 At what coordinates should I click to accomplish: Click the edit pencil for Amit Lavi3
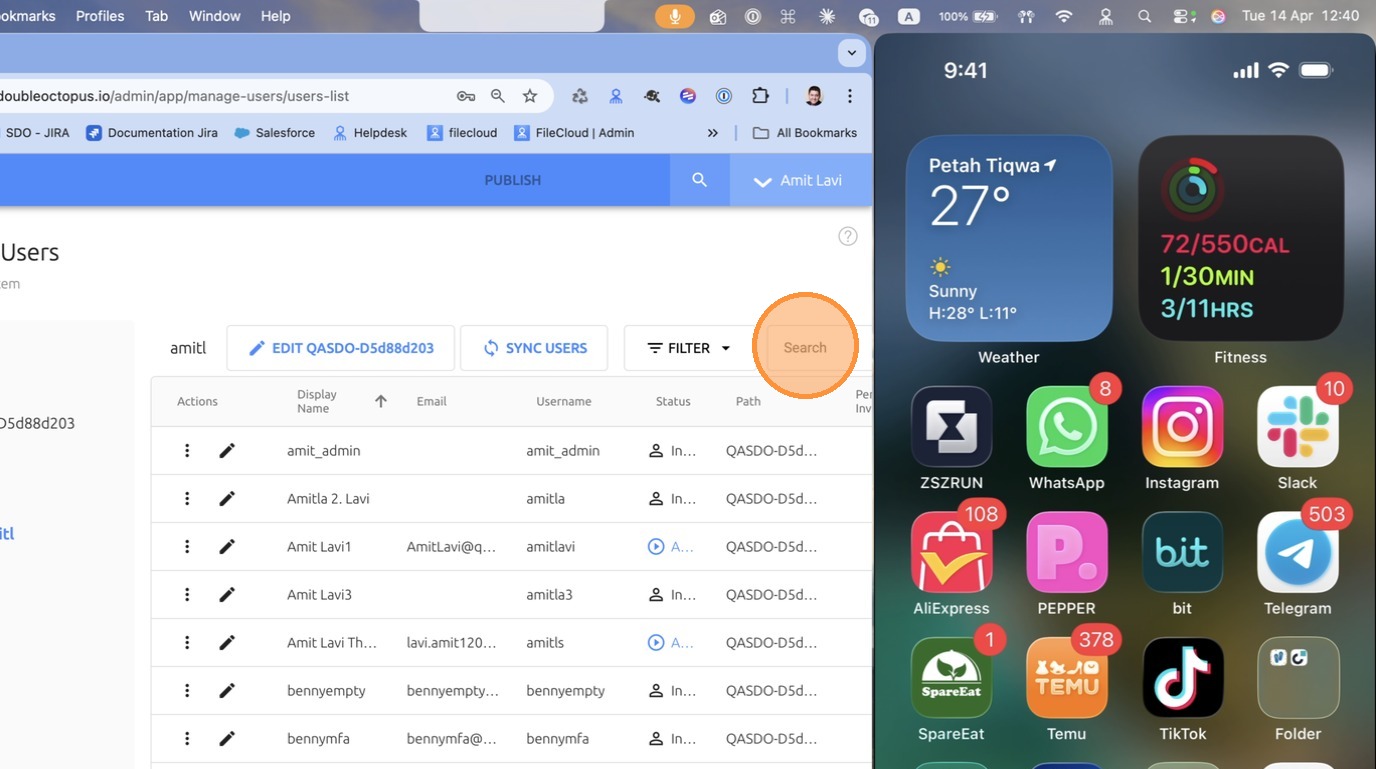pos(227,595)
